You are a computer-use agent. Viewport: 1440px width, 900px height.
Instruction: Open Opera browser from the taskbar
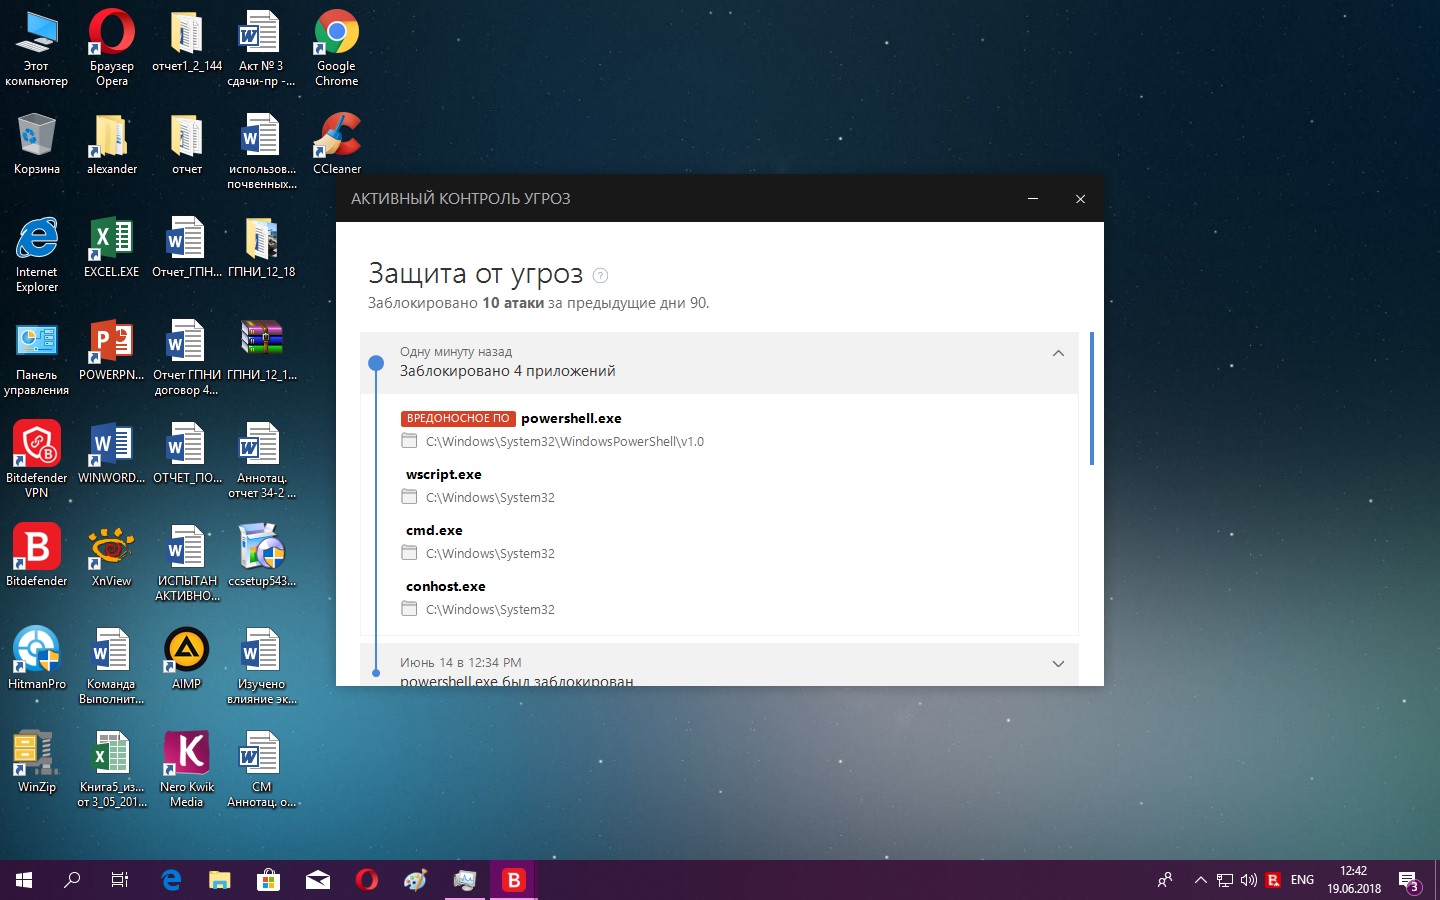(367, 880)
